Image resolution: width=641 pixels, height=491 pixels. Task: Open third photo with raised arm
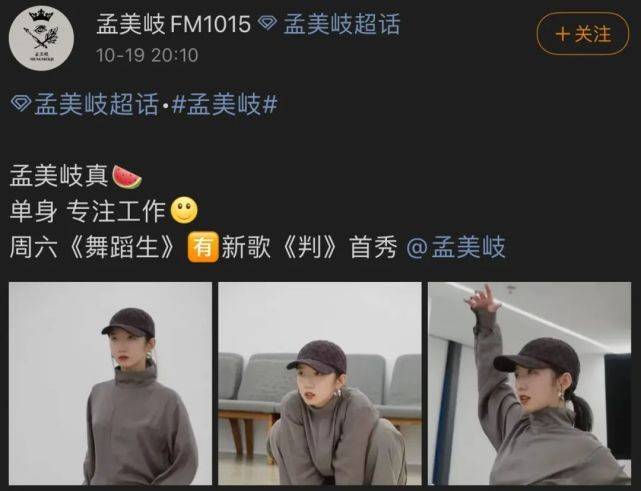[x=529, y=383]
